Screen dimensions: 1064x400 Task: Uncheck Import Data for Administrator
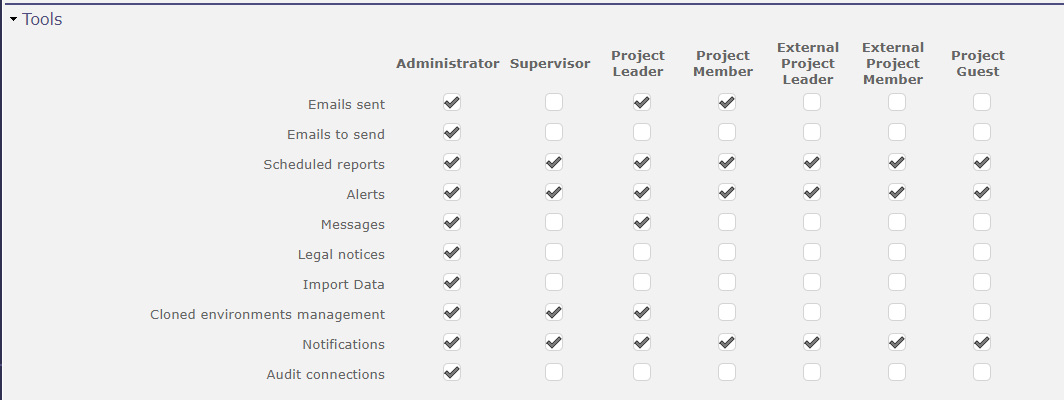[452, 283]
